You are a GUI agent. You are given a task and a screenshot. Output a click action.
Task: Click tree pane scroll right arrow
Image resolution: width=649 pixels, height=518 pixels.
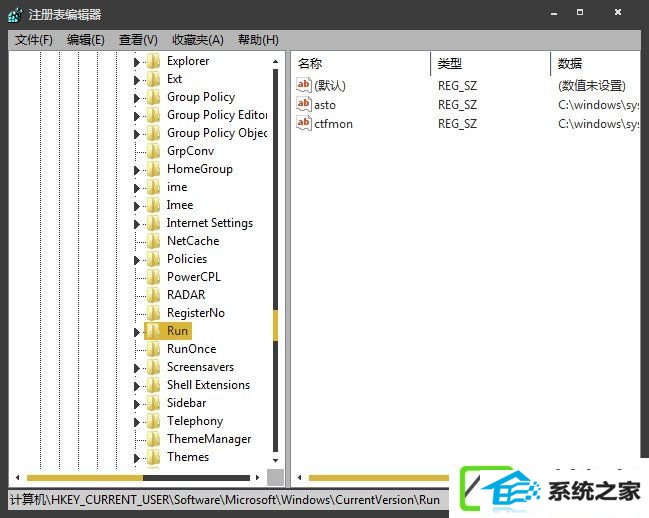pos(257,477)
